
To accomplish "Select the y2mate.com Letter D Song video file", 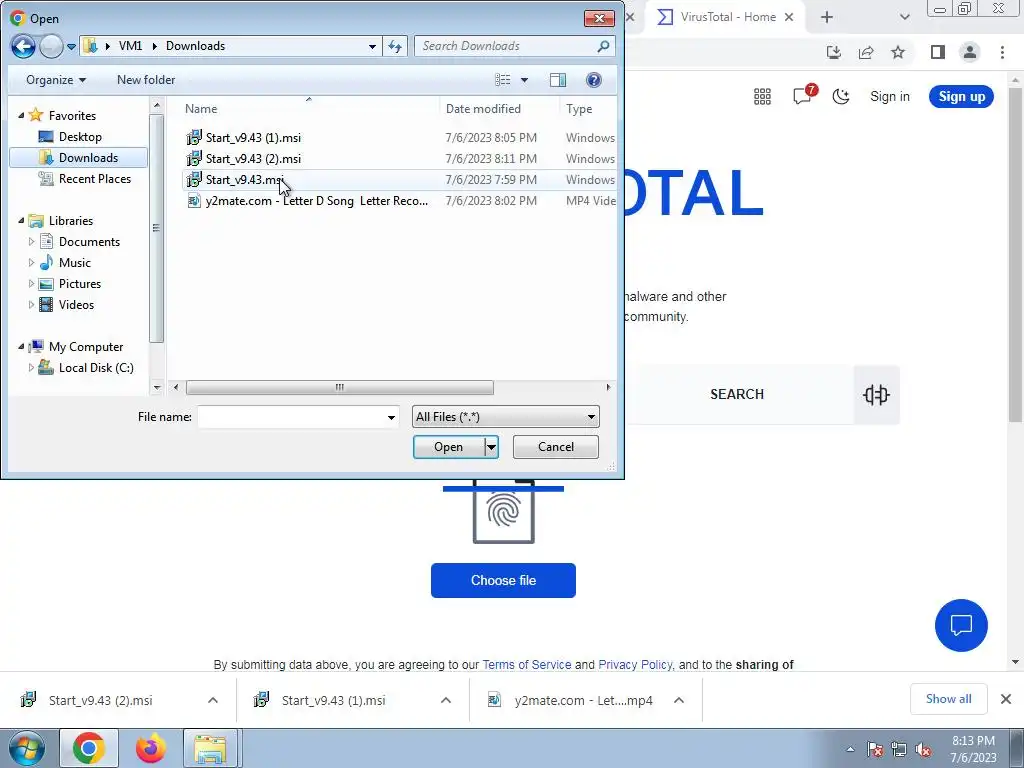I will [307, 200].
